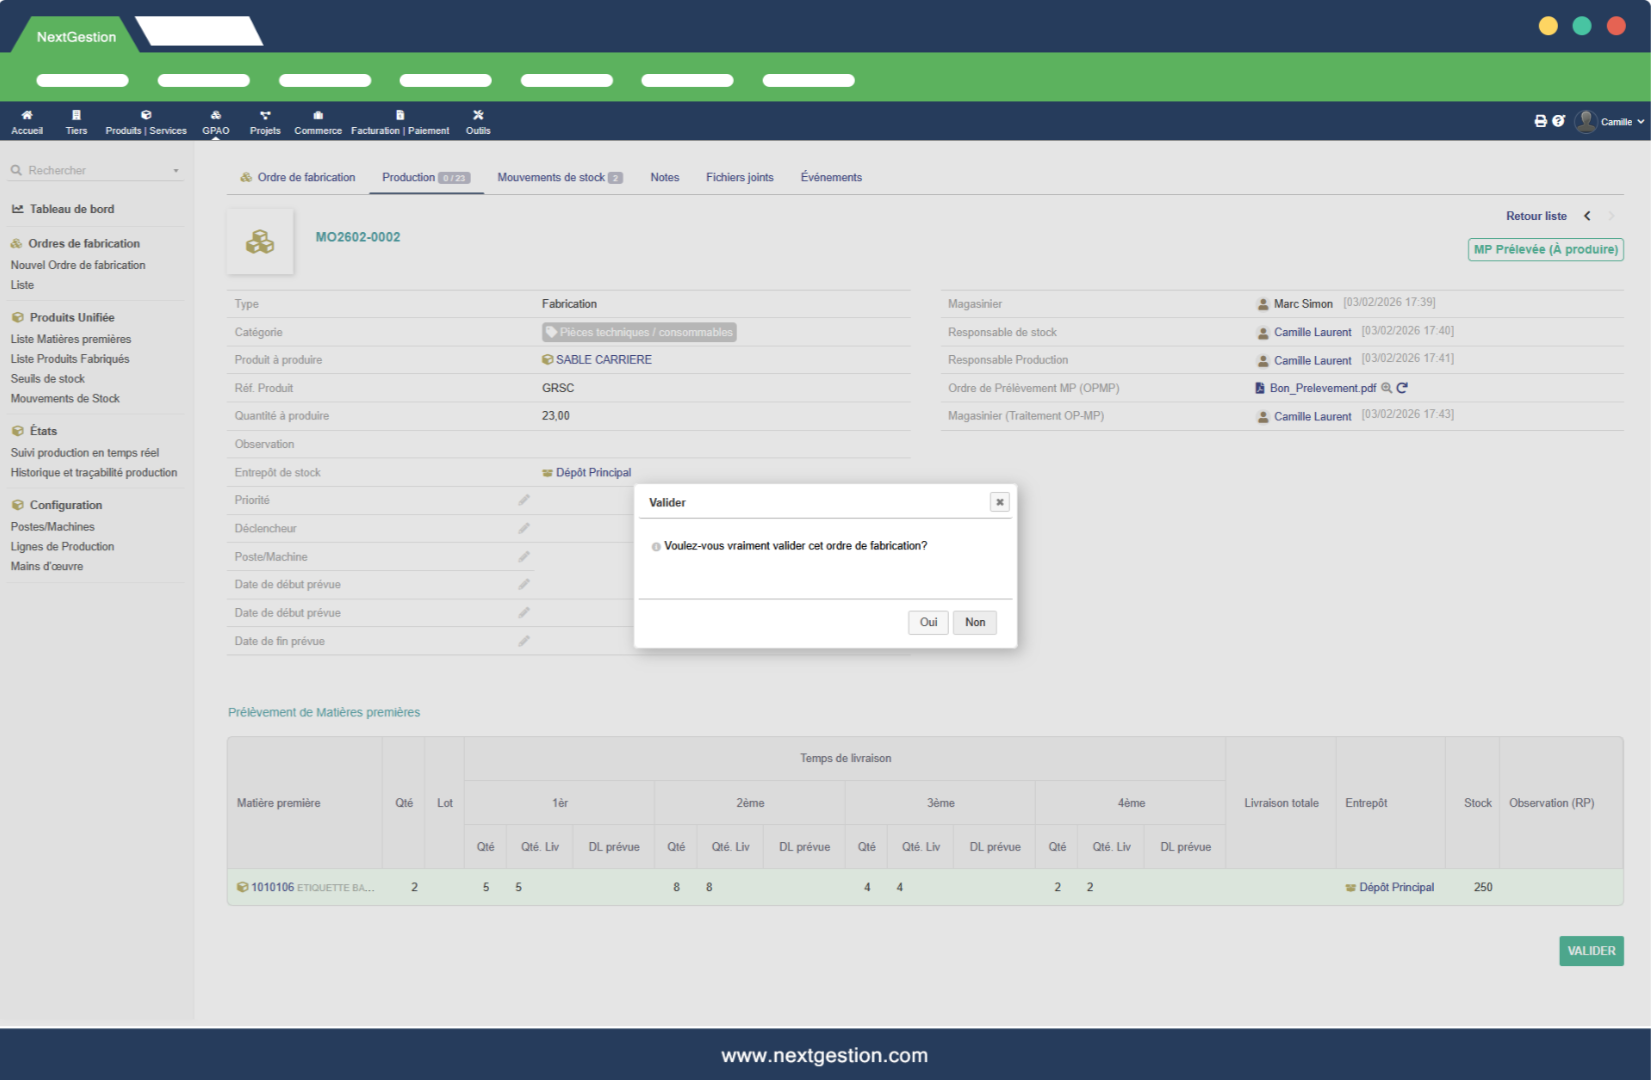Switch to Mouvements de stock tab

click(x=559, y=177)
